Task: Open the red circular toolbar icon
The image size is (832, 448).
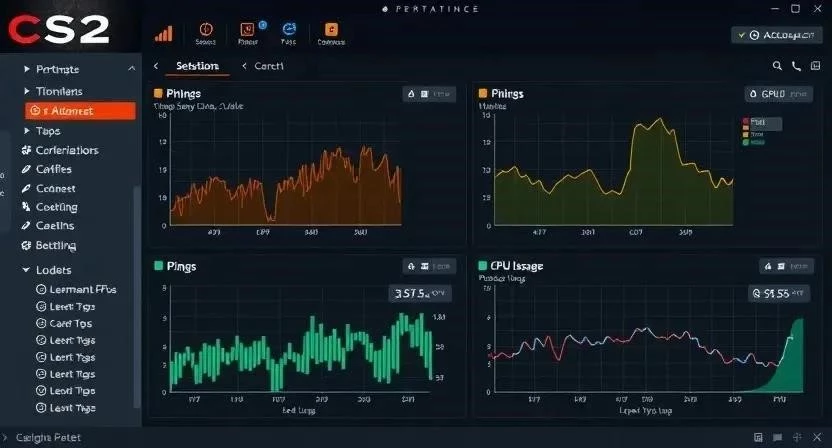Action: [x=207, y=30]
